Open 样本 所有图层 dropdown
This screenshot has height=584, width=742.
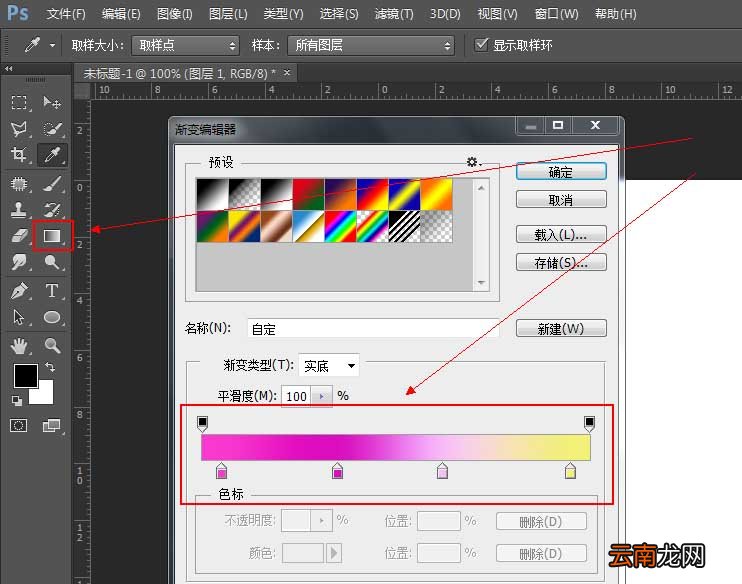(371, 45)
